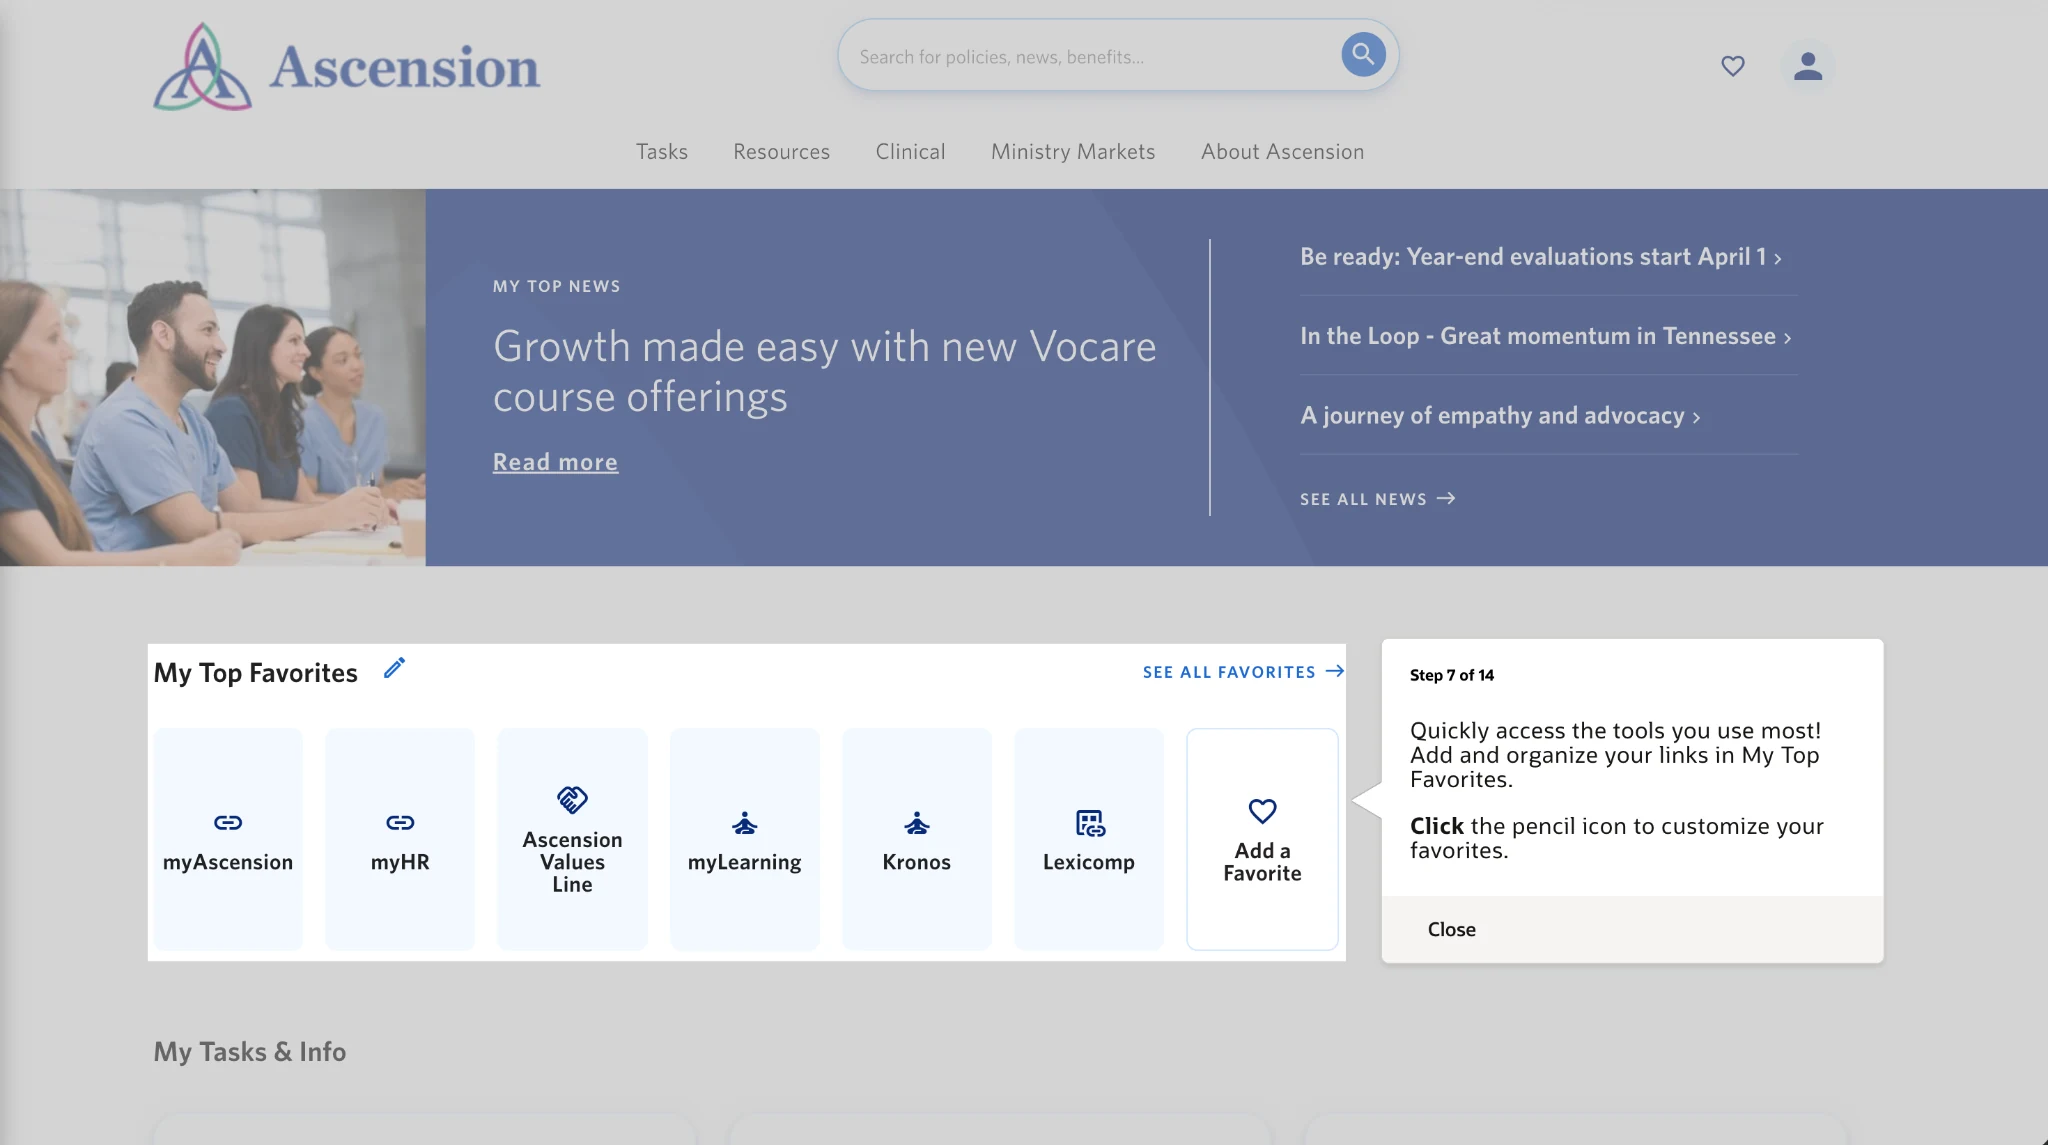Open A journey of empathy and advocacy
The width and height of the screenshot is (2048, 1145).
(x=1500, y=416)
